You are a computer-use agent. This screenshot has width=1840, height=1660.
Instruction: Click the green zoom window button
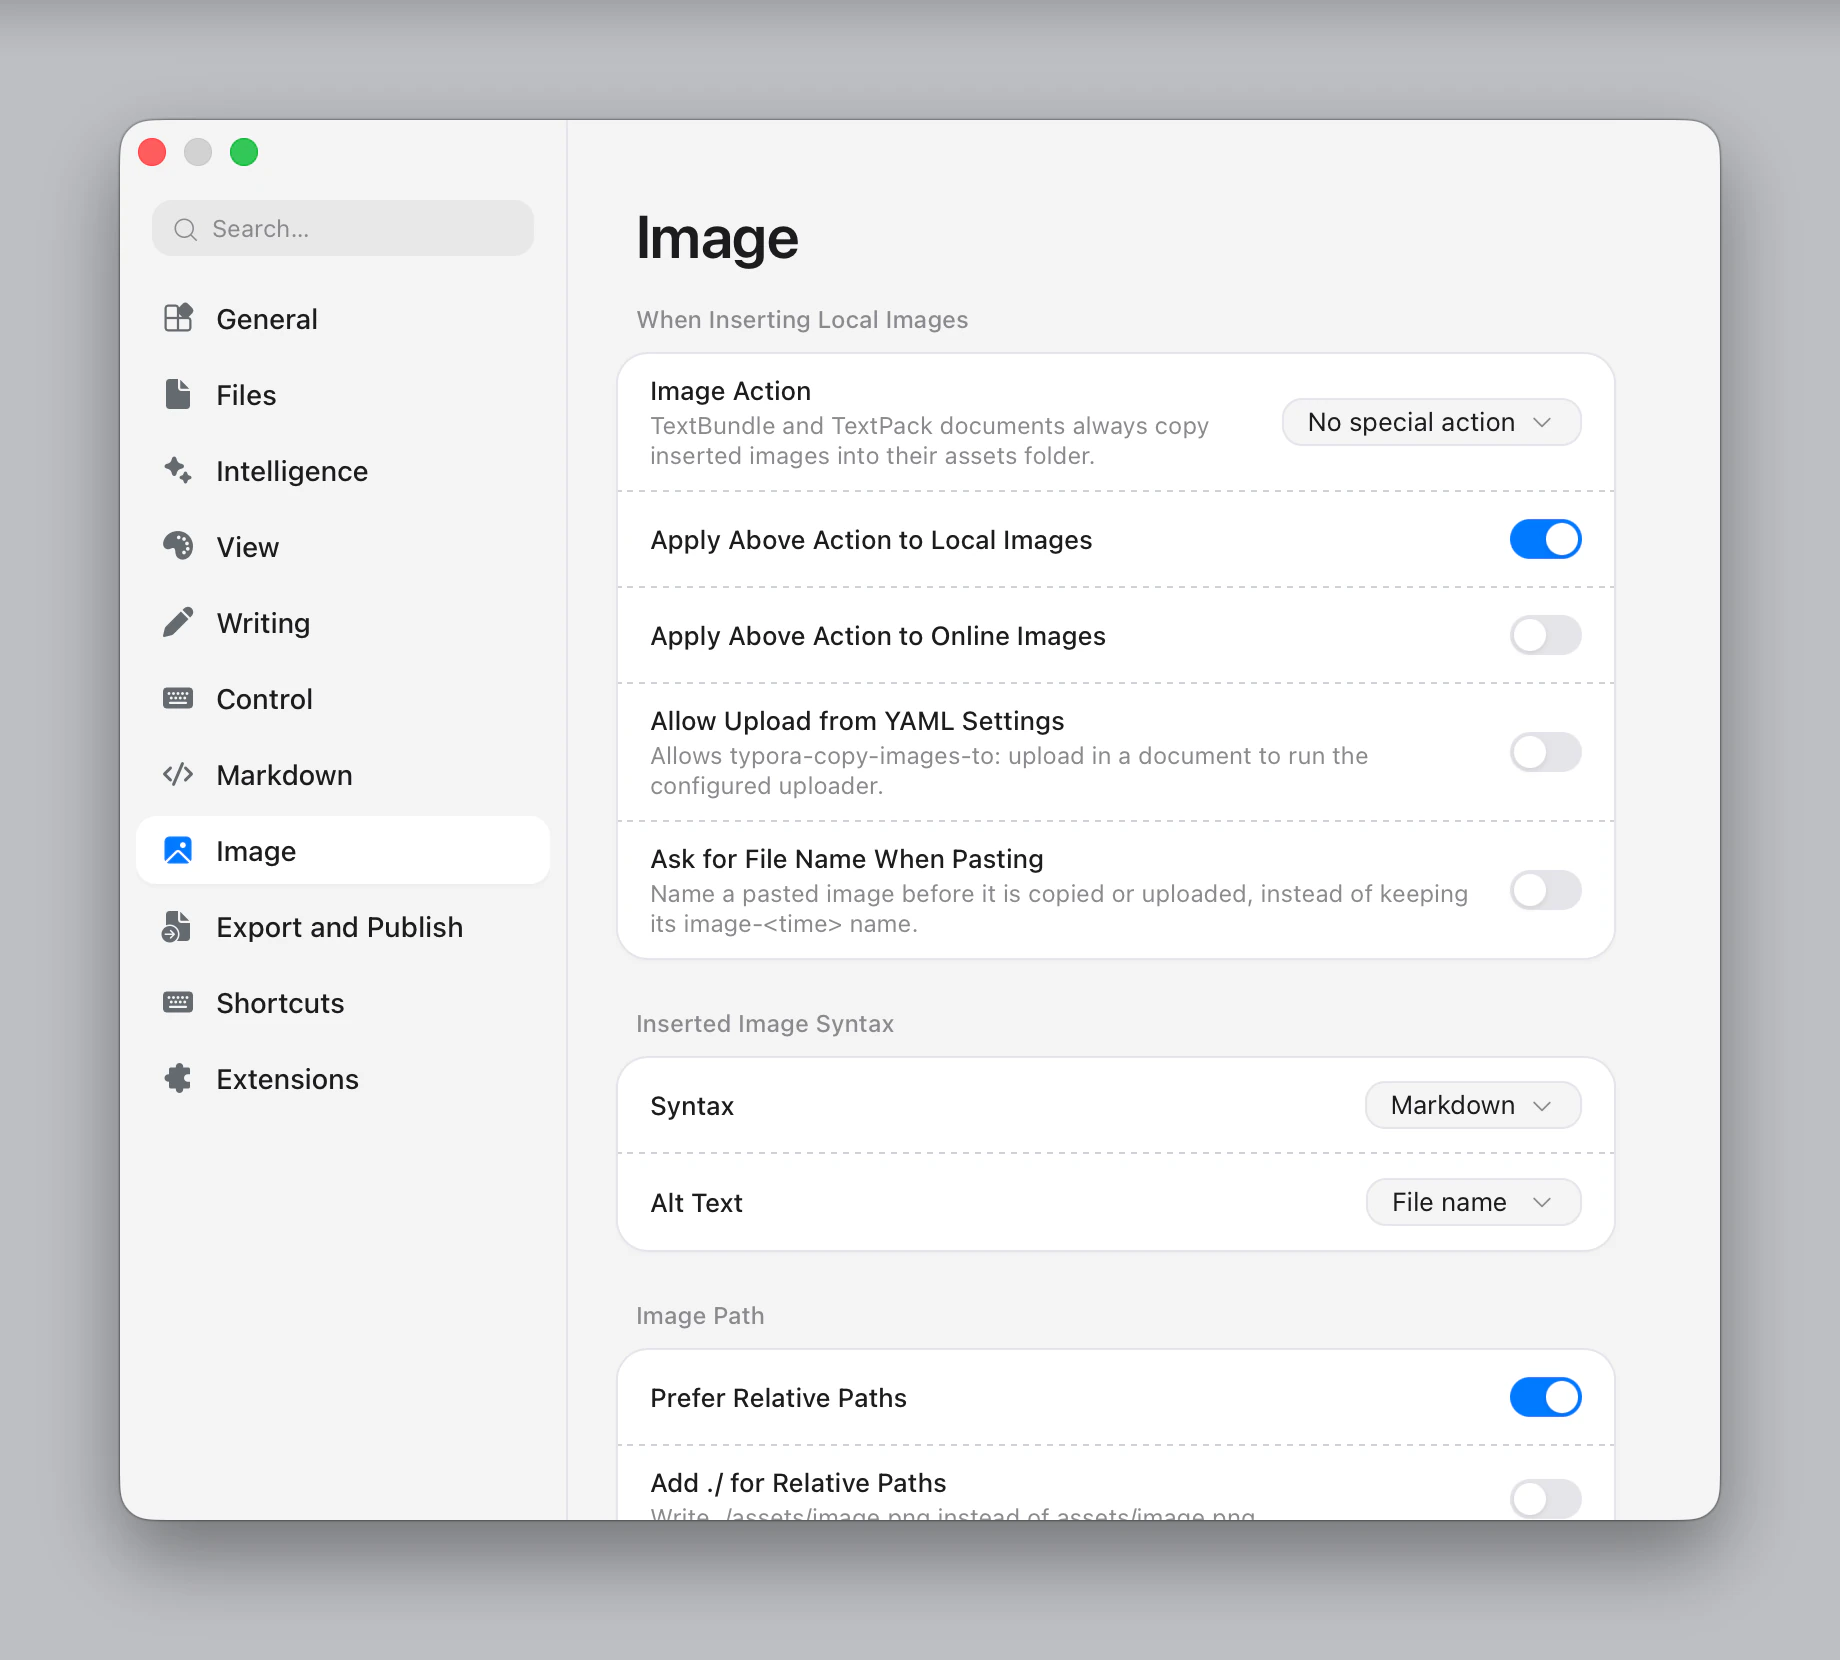(244, 152)
